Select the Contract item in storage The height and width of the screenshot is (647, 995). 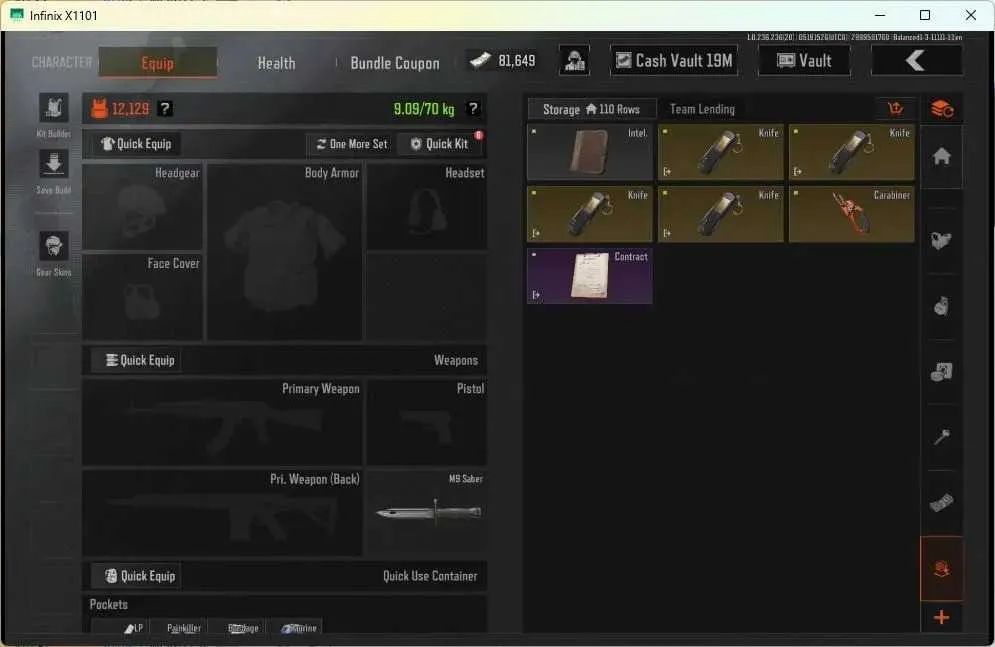point(590,275)
